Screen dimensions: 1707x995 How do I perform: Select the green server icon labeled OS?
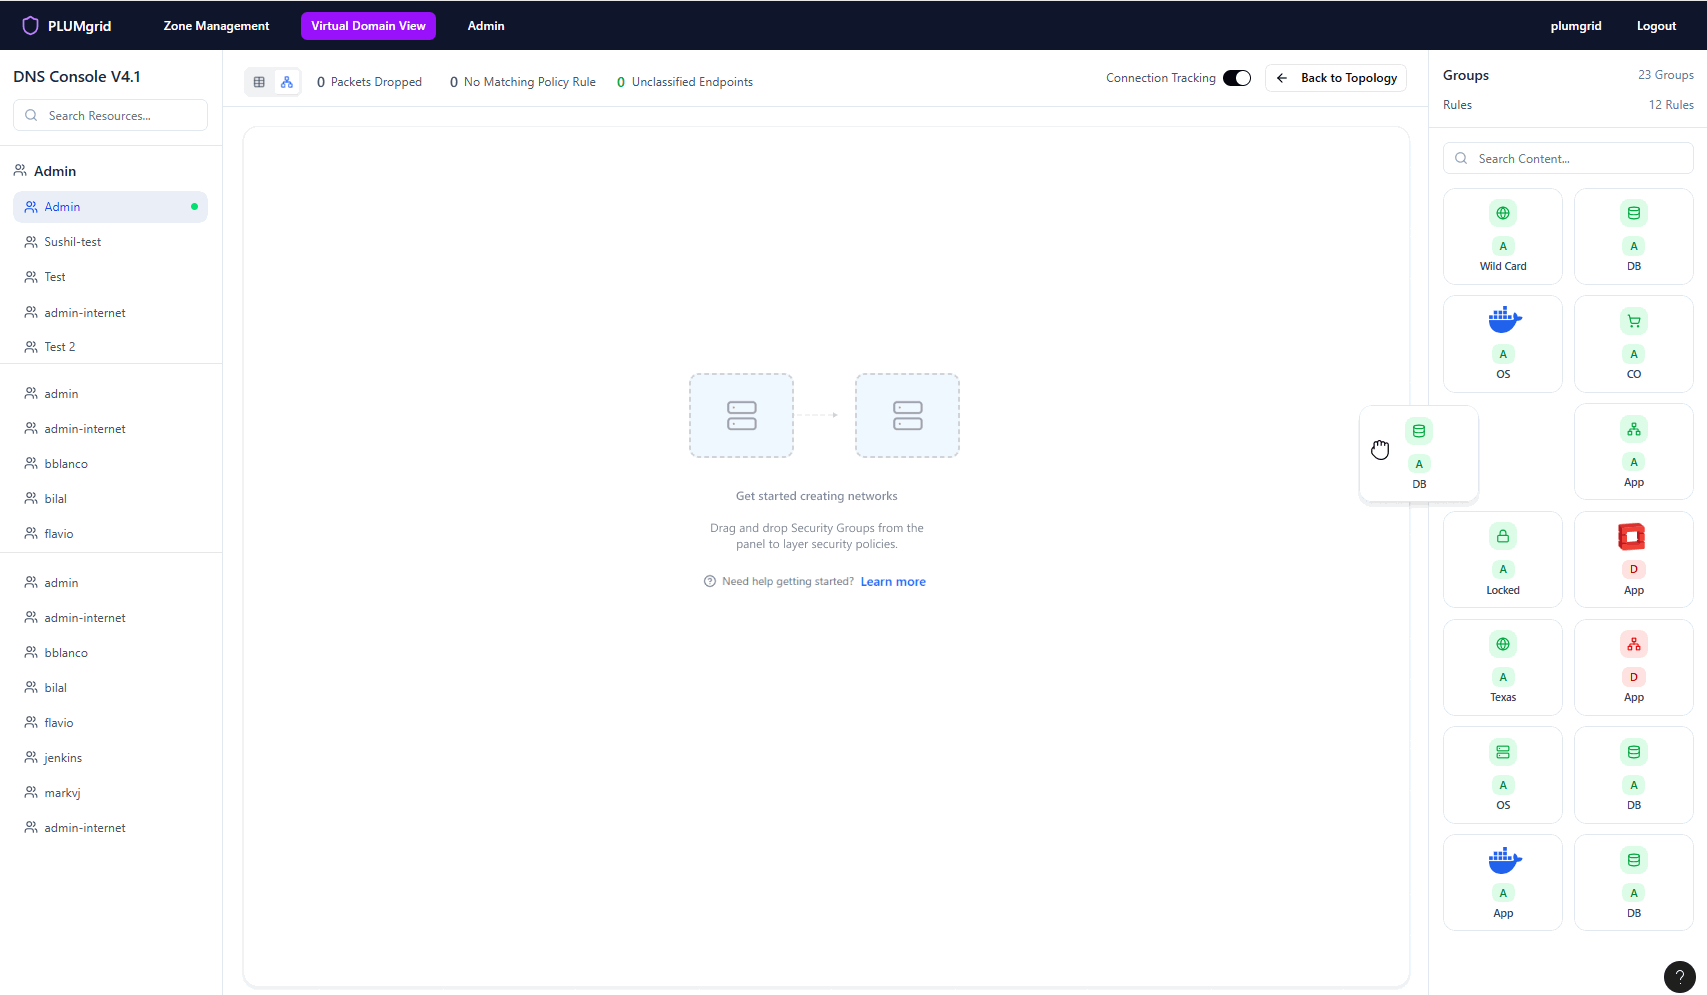1502,752
